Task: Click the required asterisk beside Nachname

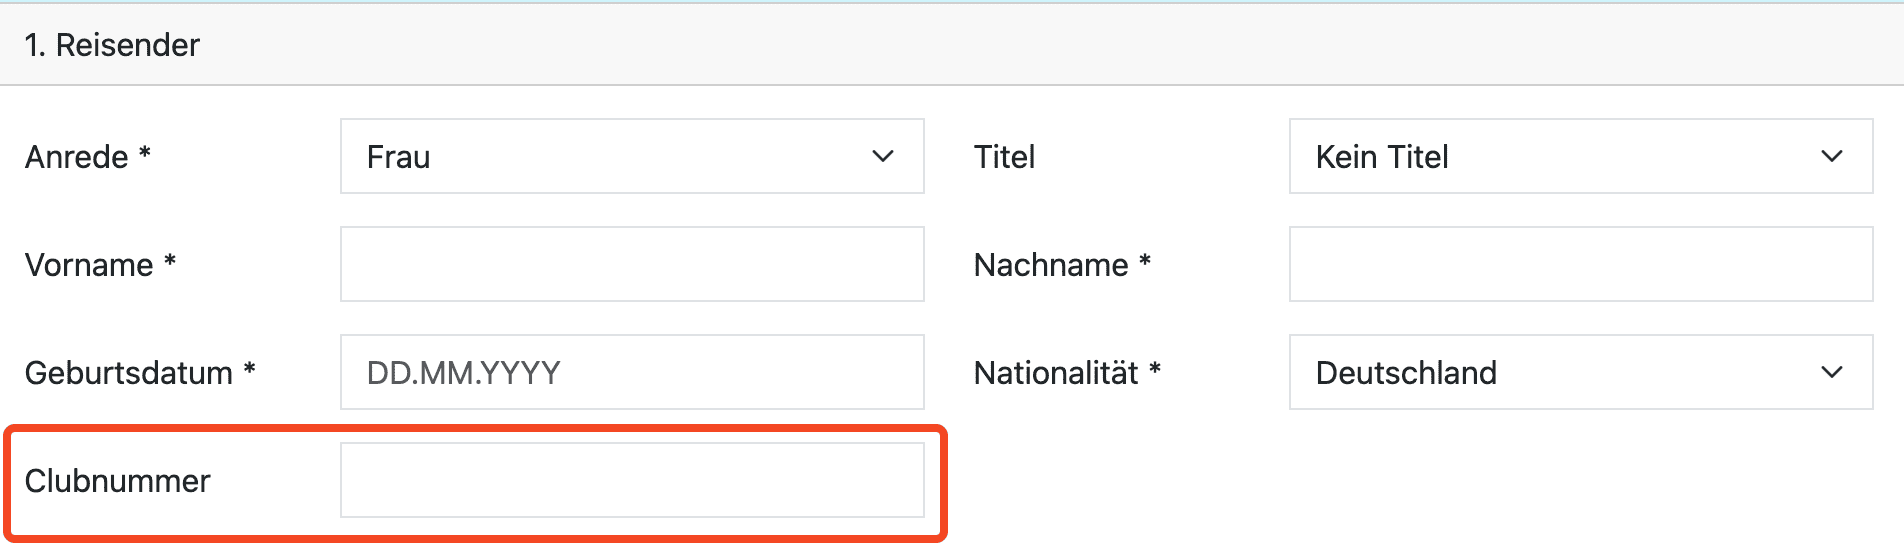Action: (1145, 261)
